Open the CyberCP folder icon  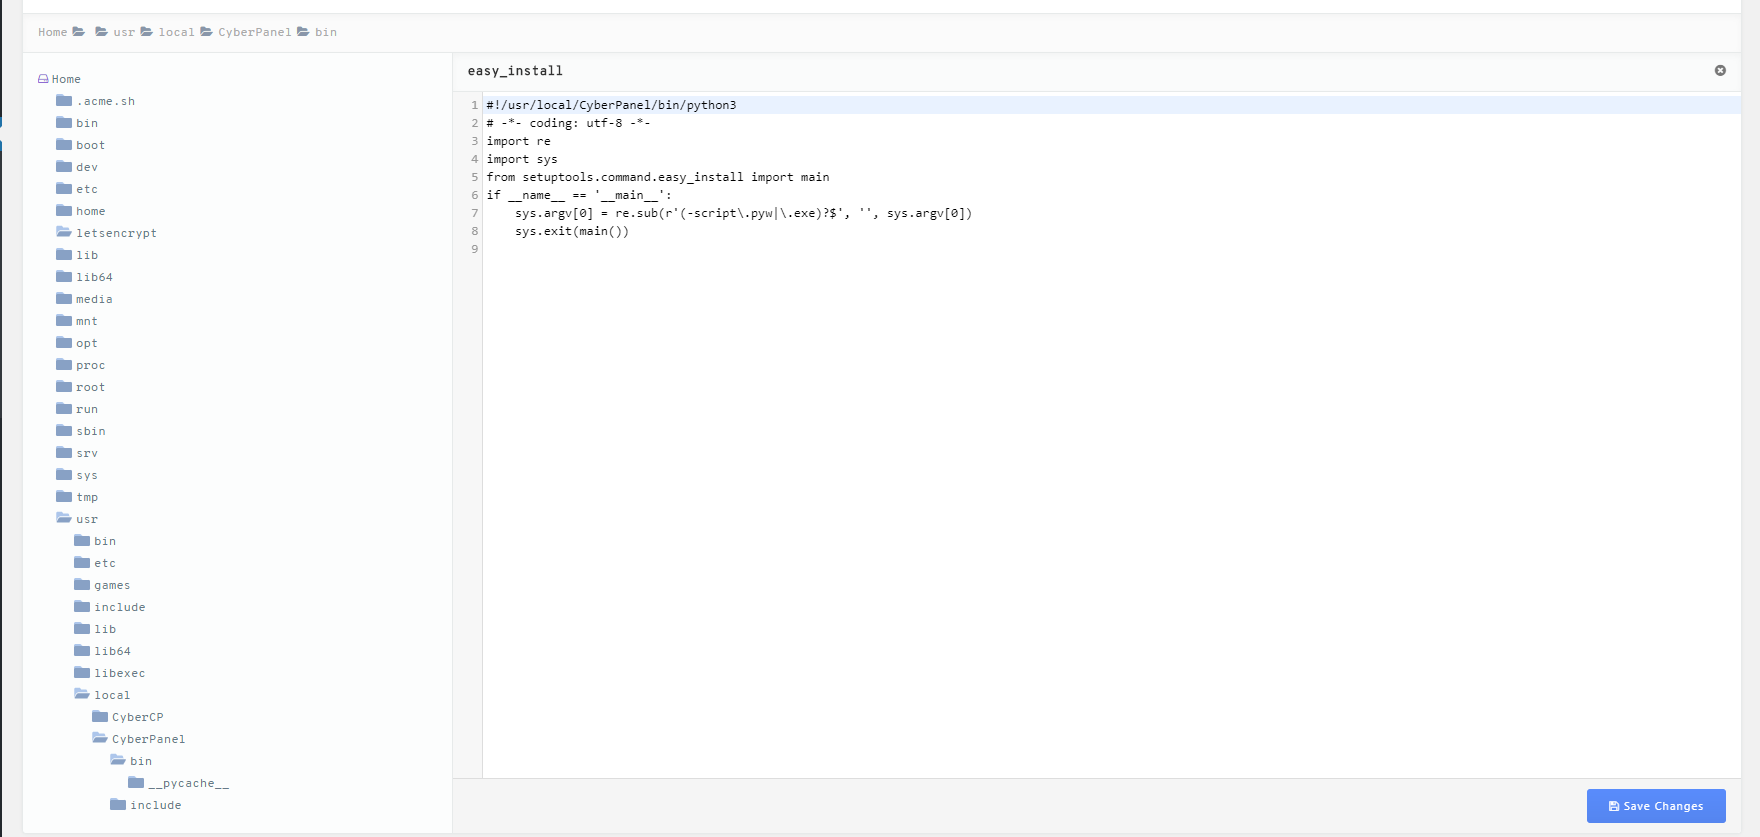100,716
